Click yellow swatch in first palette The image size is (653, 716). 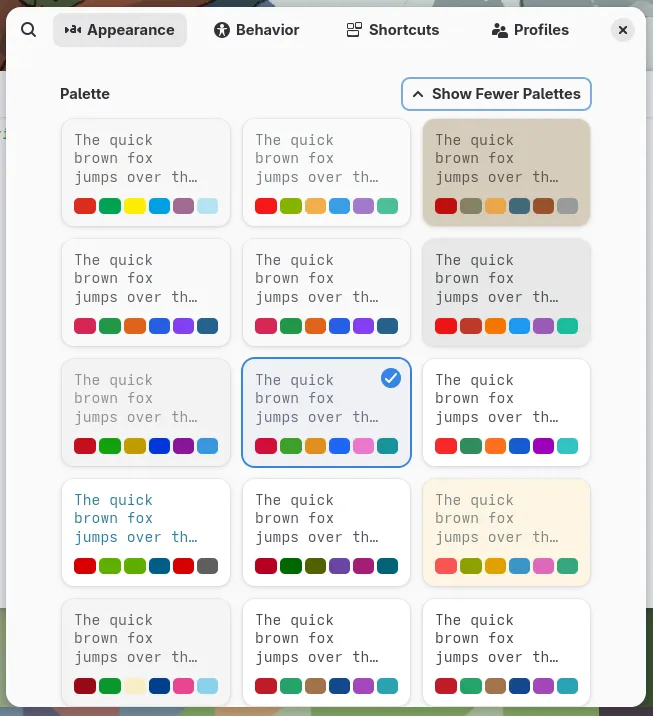click(x=134, y=206)
